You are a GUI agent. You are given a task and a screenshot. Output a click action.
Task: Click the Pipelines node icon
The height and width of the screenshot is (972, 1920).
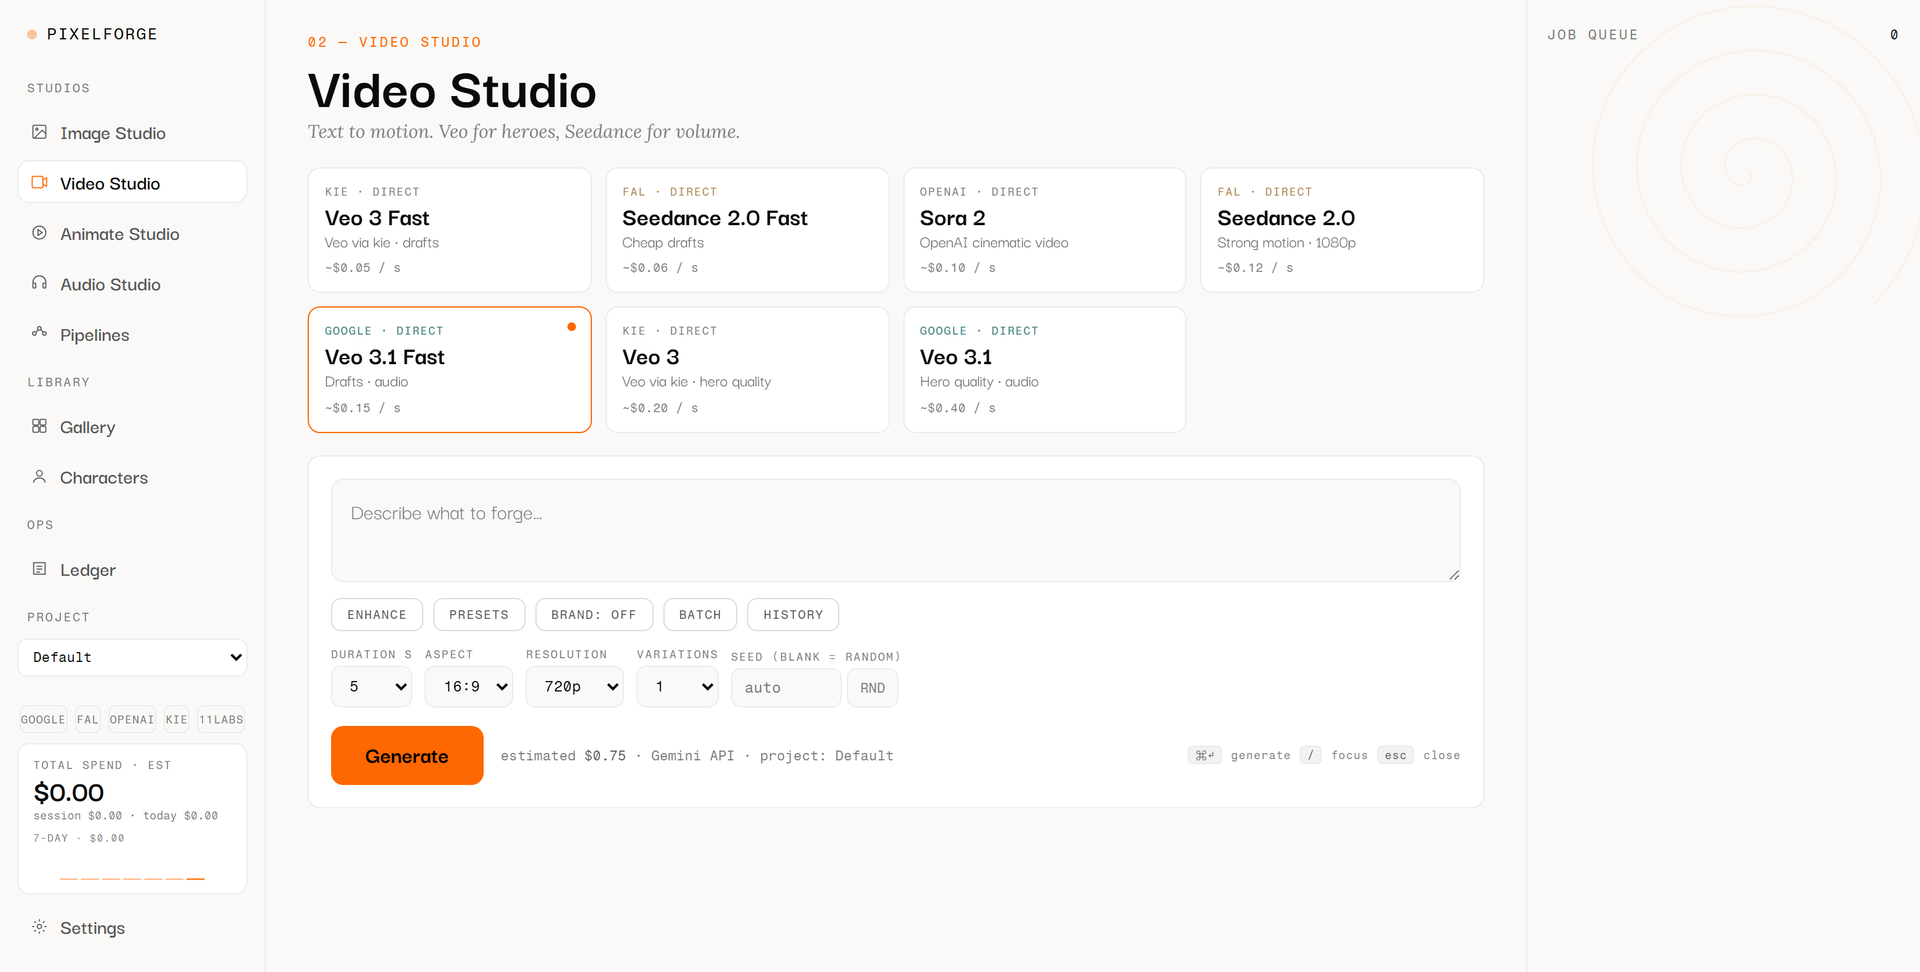pyautogui.click(x=39, y=333)
